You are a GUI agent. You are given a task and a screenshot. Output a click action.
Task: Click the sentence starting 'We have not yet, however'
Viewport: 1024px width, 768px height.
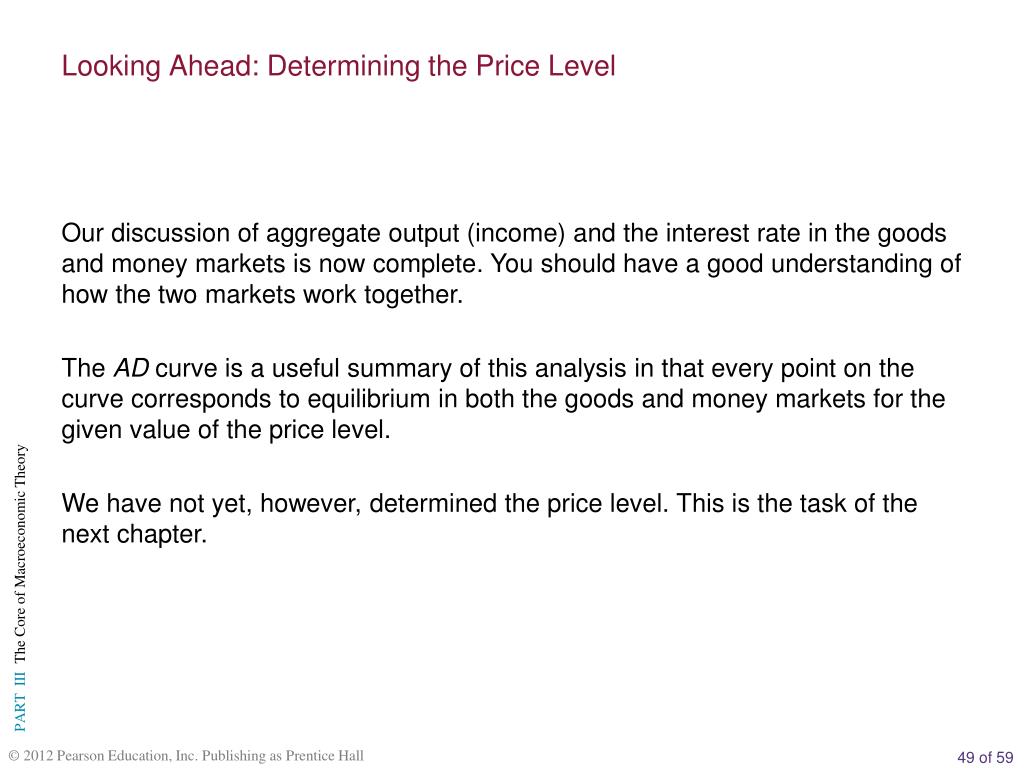[x=364, y=504]
